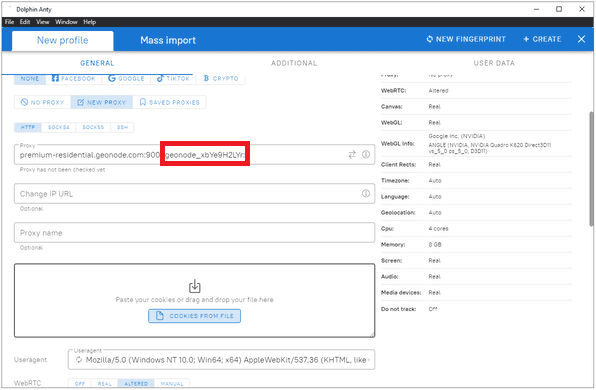Set WebRTC to Off

click(x=80, y=384)
